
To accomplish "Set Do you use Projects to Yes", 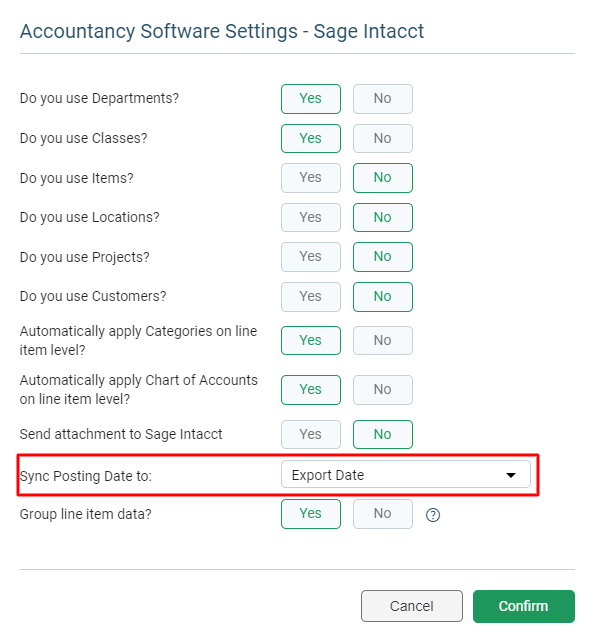I will [311, 257].
